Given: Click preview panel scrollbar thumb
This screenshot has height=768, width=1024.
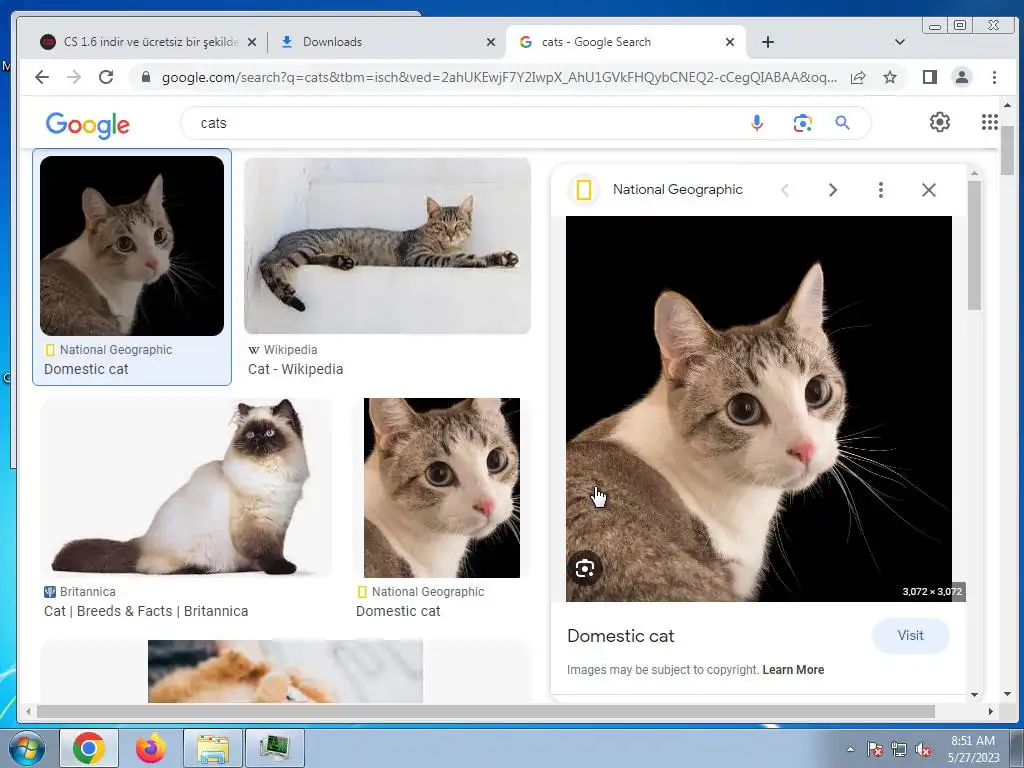Looking at the screenshot, I should pos(974,246).
